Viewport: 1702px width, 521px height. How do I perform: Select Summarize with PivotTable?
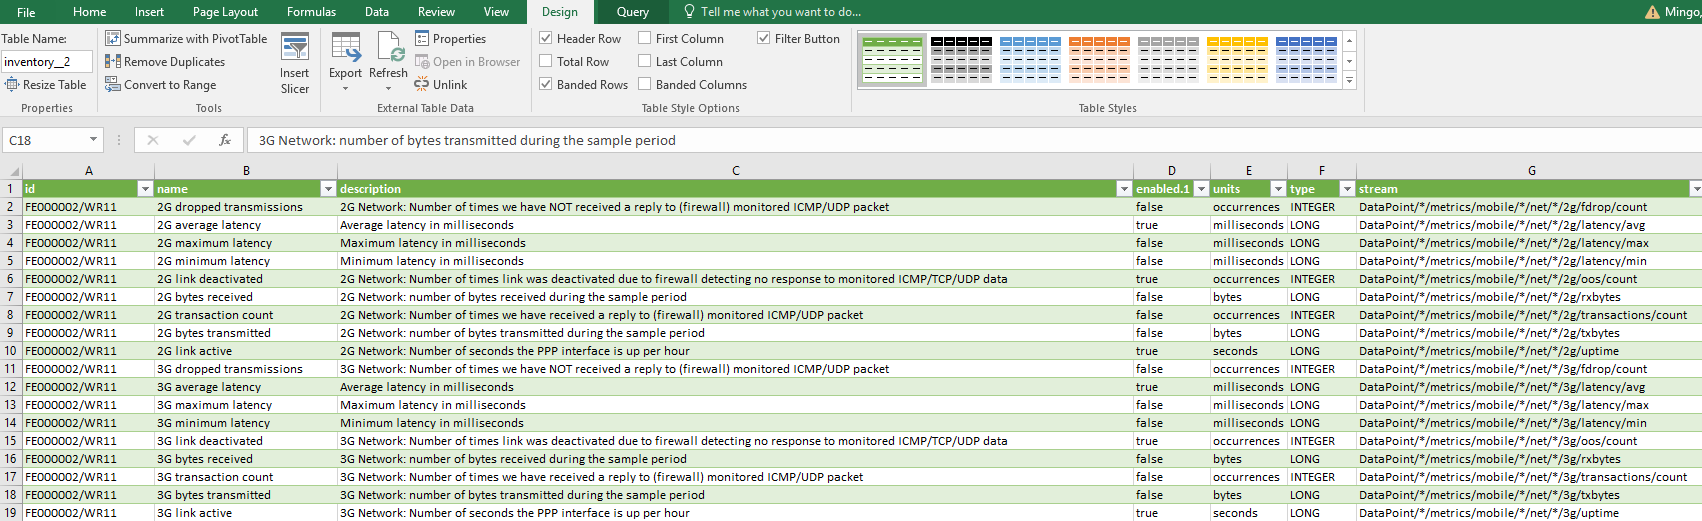coord(187,38)
